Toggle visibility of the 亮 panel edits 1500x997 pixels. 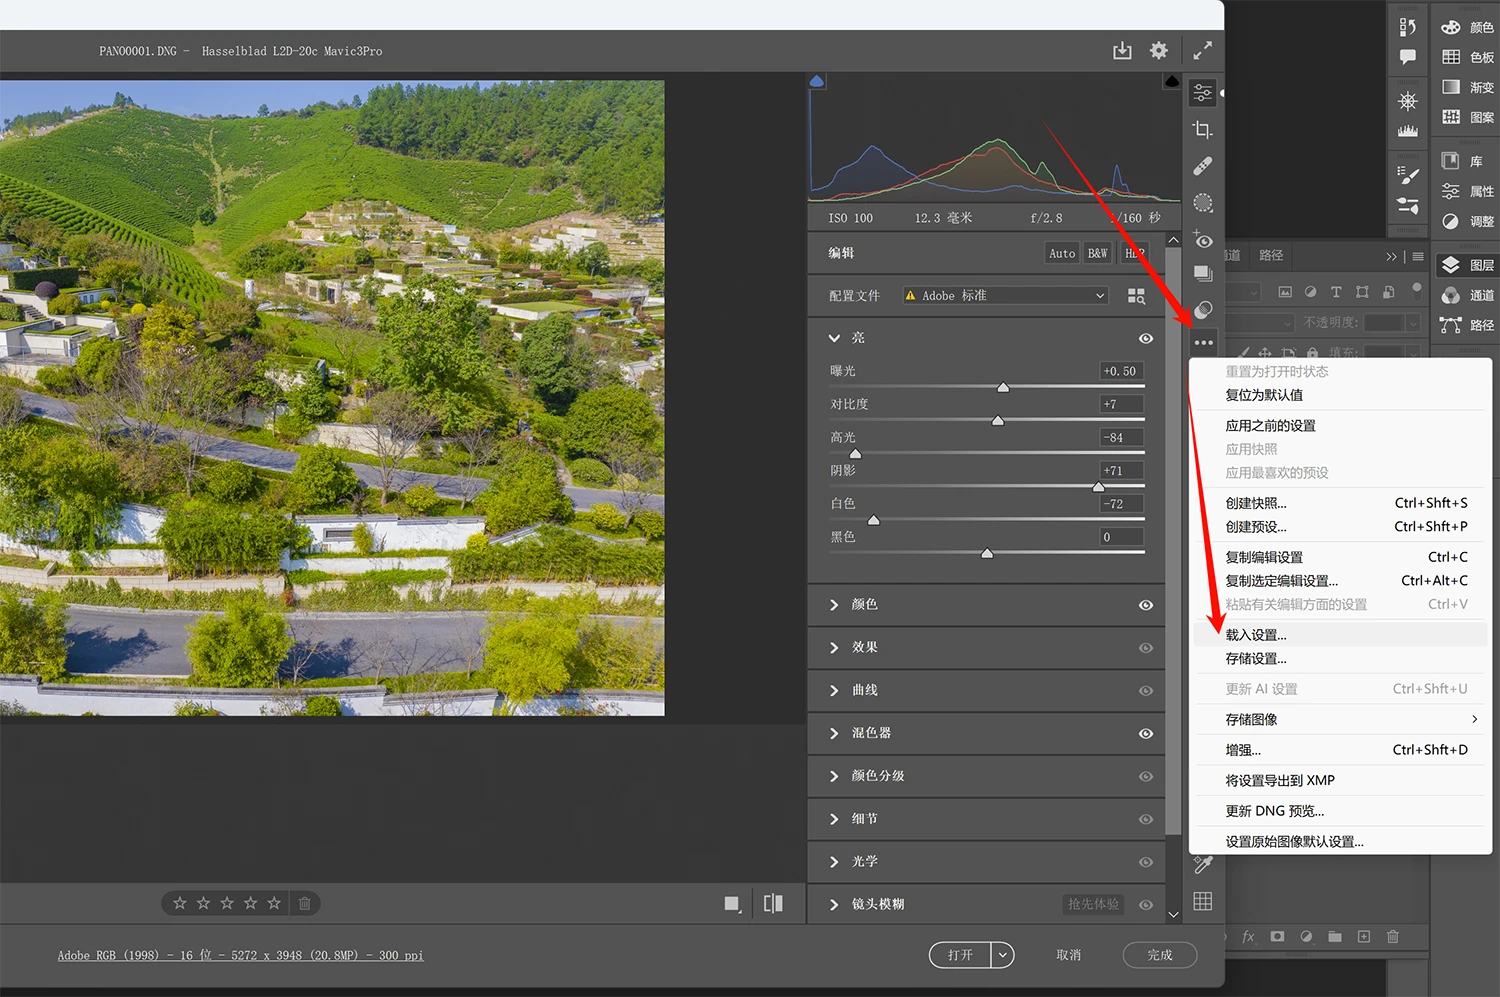tap(1146, 339)
